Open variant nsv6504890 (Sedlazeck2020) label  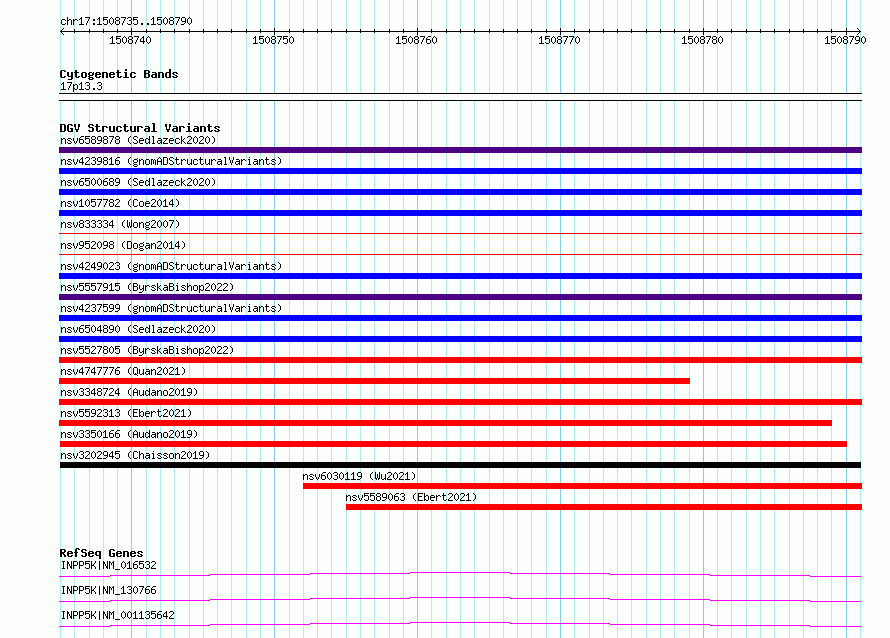coord(138,329)
